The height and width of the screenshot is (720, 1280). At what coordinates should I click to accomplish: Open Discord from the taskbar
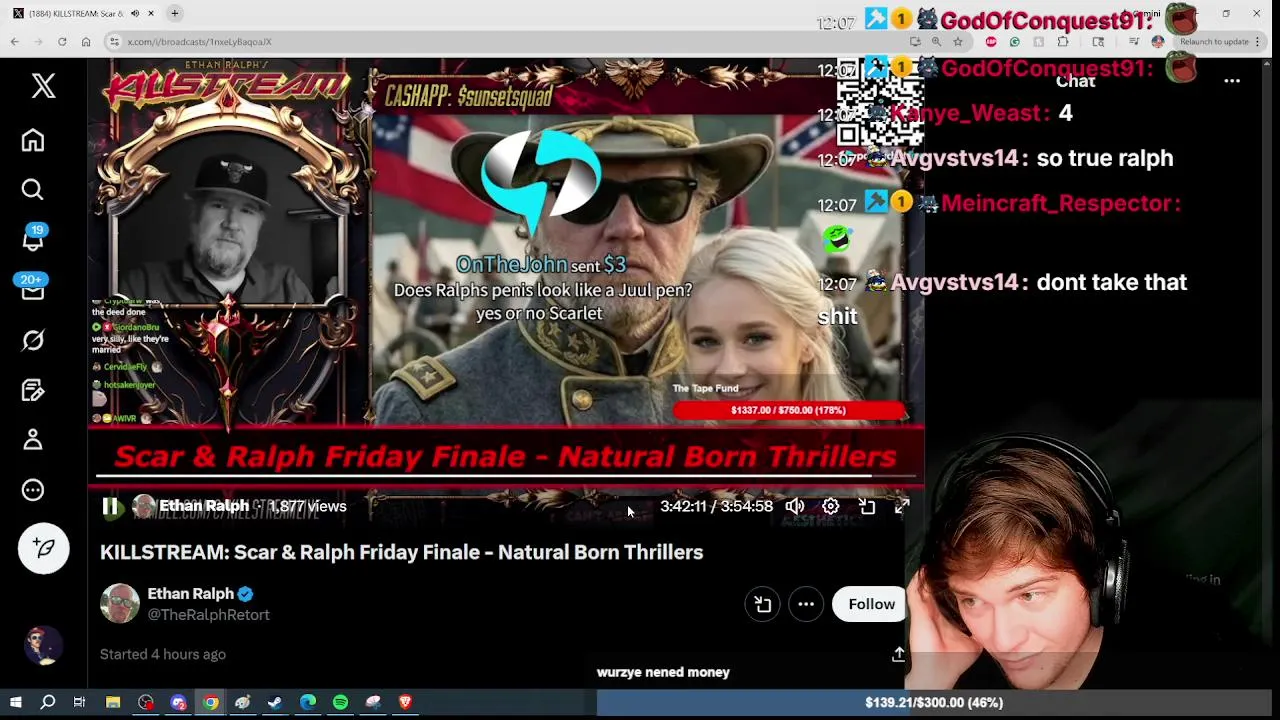coord(178,703)
